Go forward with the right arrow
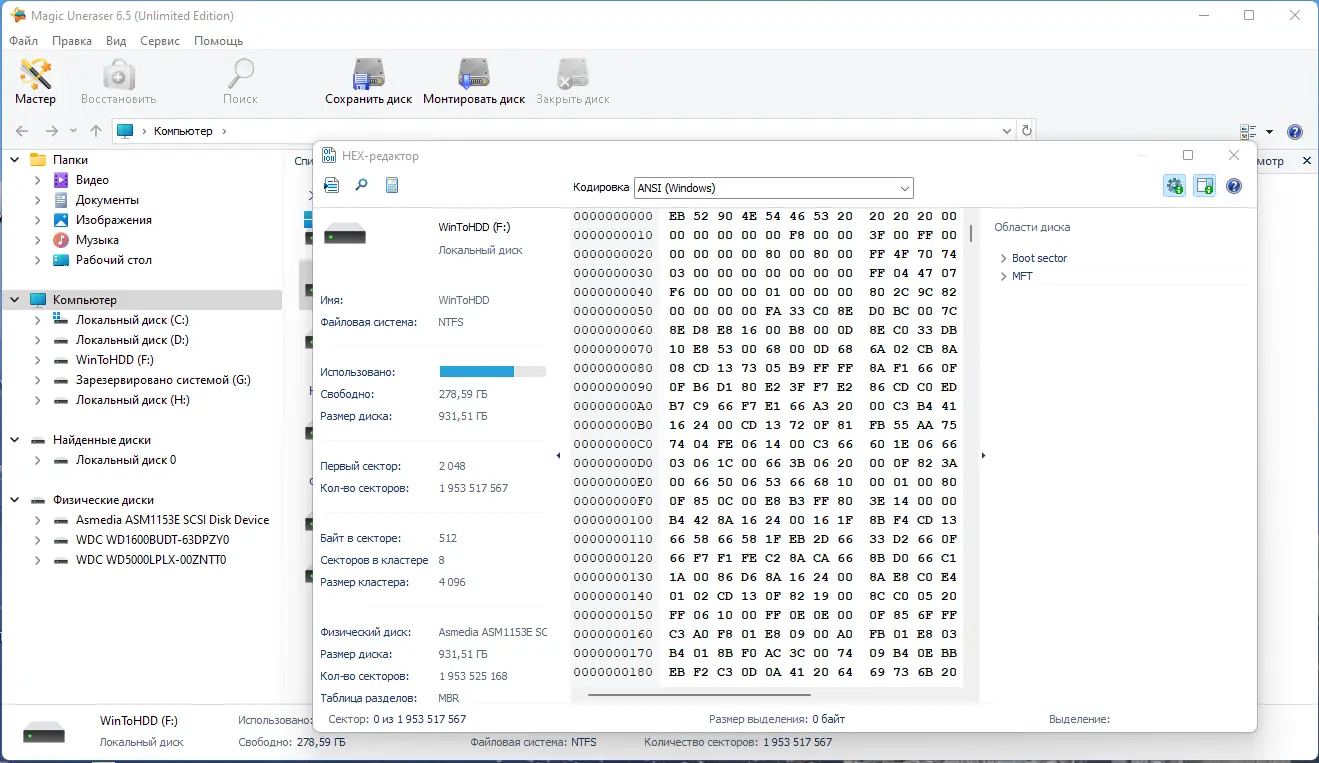 52,131
